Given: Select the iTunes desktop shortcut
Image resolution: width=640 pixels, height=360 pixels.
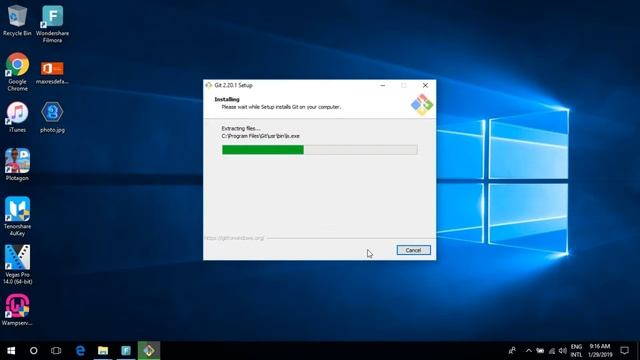Looking at the screenshot, I should click(17, 117).
